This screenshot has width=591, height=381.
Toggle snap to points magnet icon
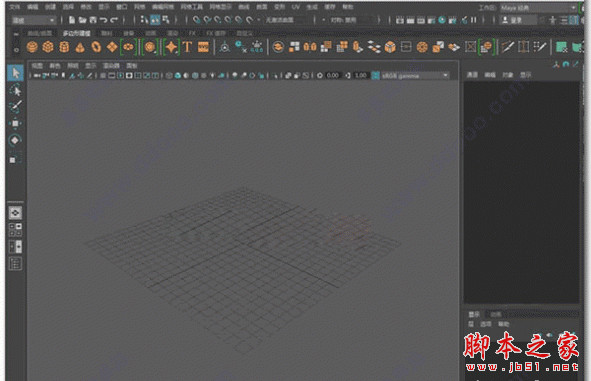217,20
